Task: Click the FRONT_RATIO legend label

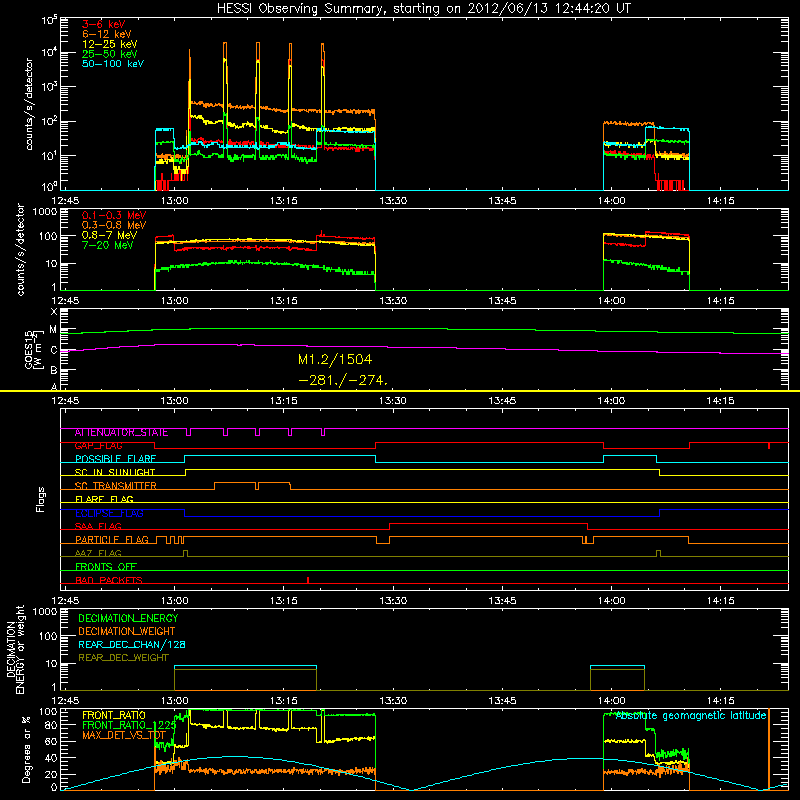Action: pos(114,715)
